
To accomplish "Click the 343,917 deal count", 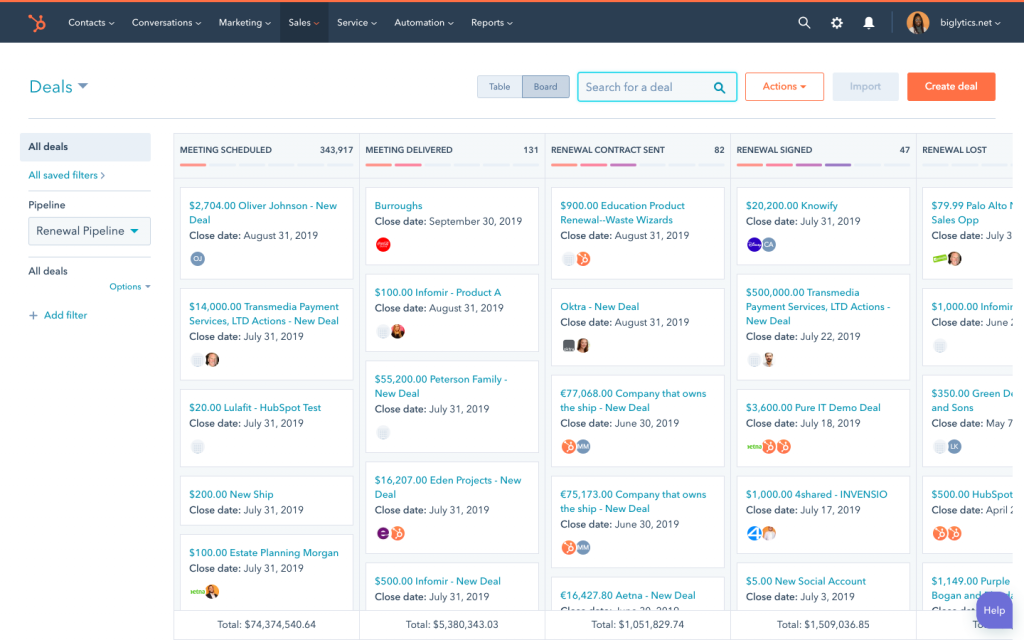I will pyautogui.click(x=336, y=150).
